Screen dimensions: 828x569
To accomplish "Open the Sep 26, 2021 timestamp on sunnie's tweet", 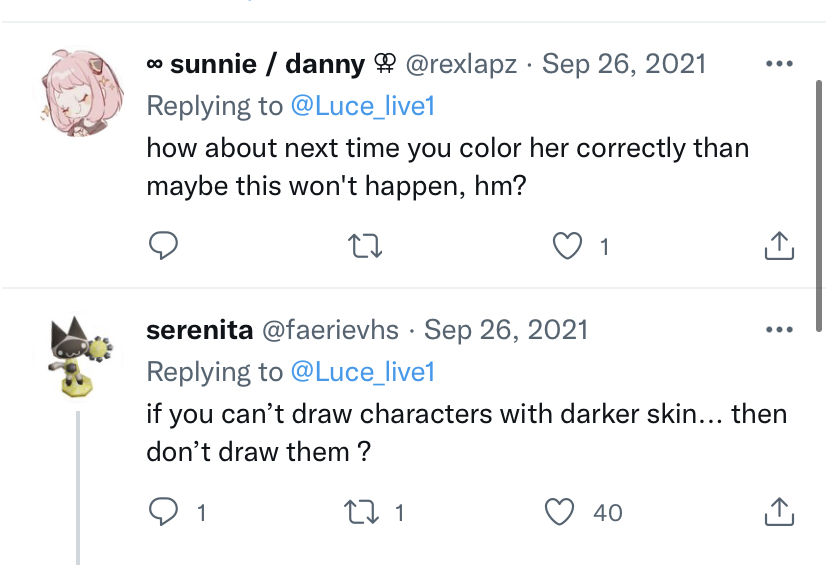I will (x=624, y=65).
